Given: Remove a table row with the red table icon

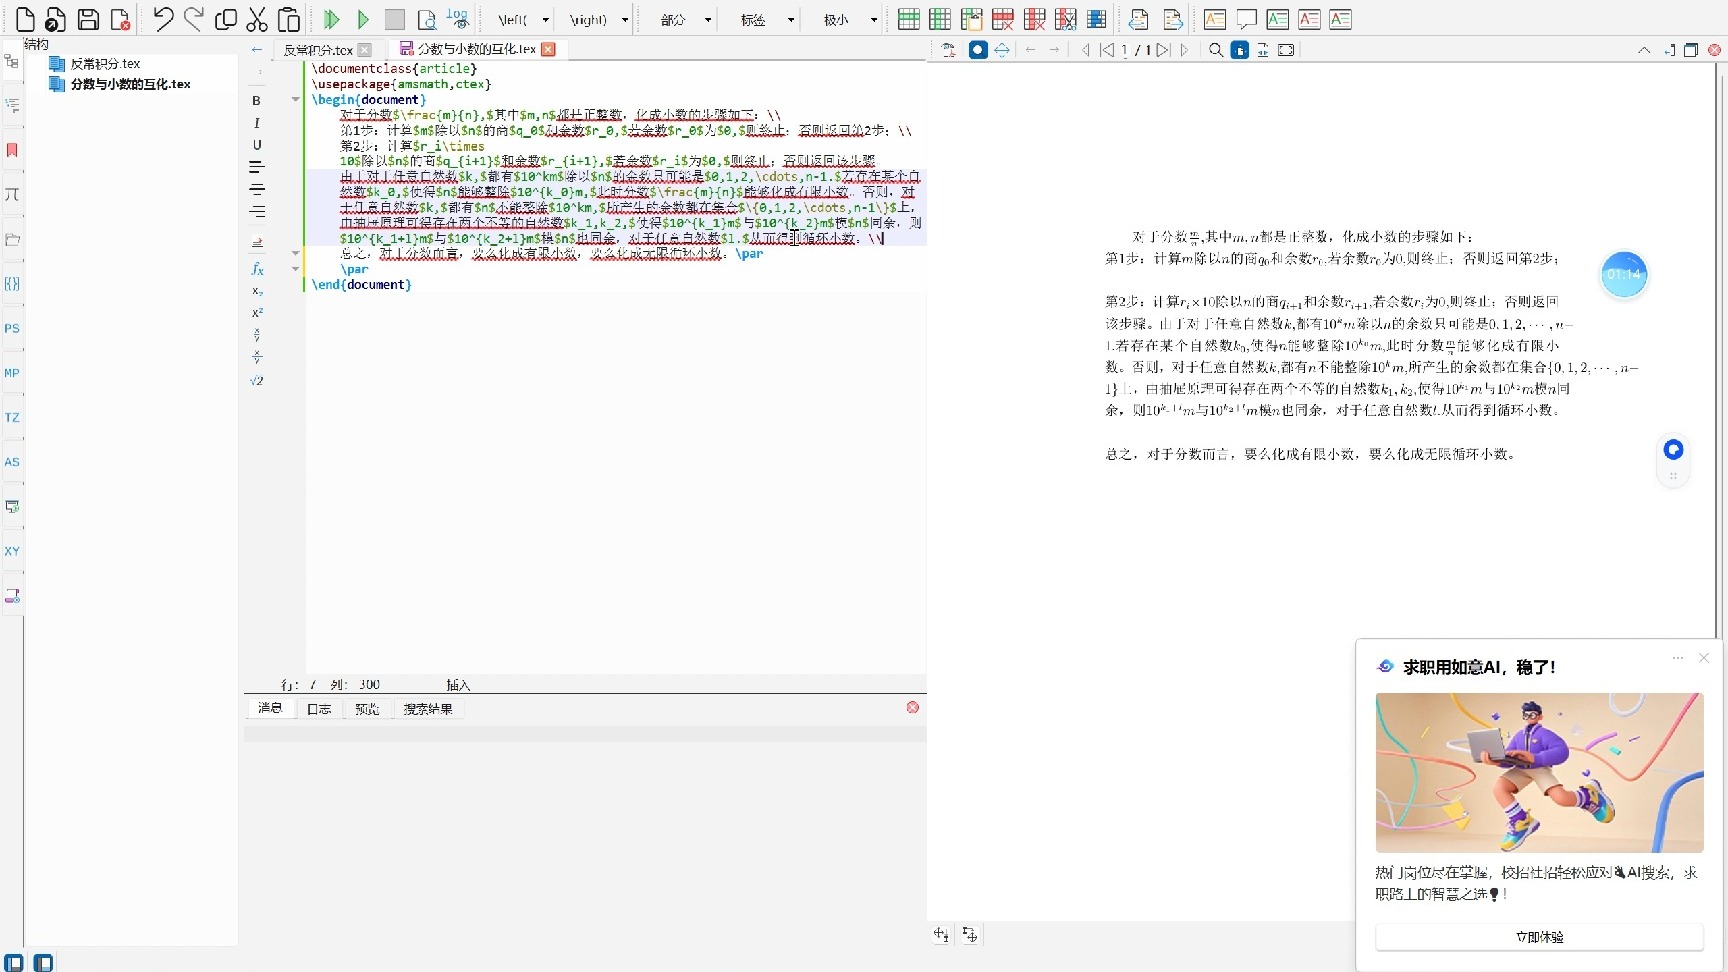Looking at the screenshot, I should pos(1003,19).
